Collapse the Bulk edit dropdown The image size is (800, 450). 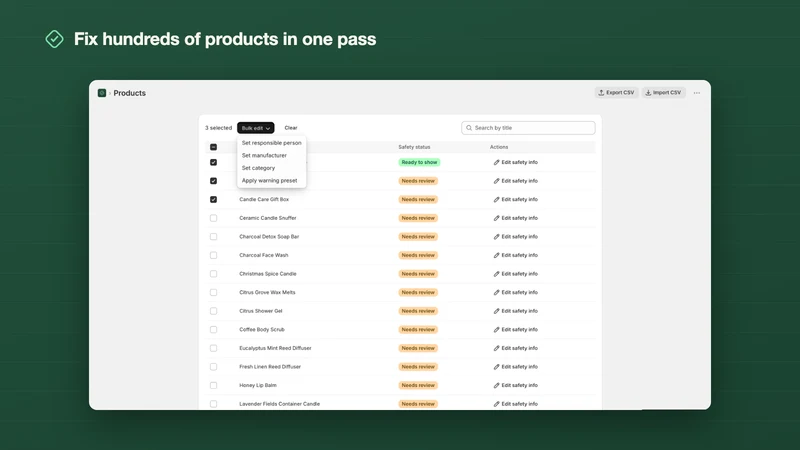coord(256,128)
